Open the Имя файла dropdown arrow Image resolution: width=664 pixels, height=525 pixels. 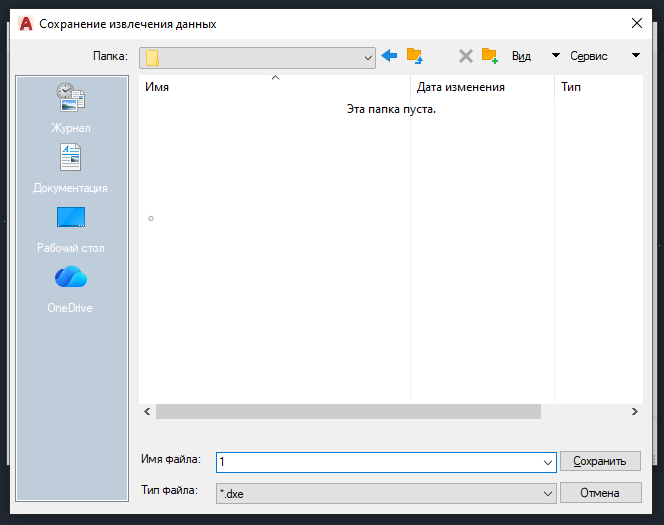pyautogui.click(x=547, y=462)
